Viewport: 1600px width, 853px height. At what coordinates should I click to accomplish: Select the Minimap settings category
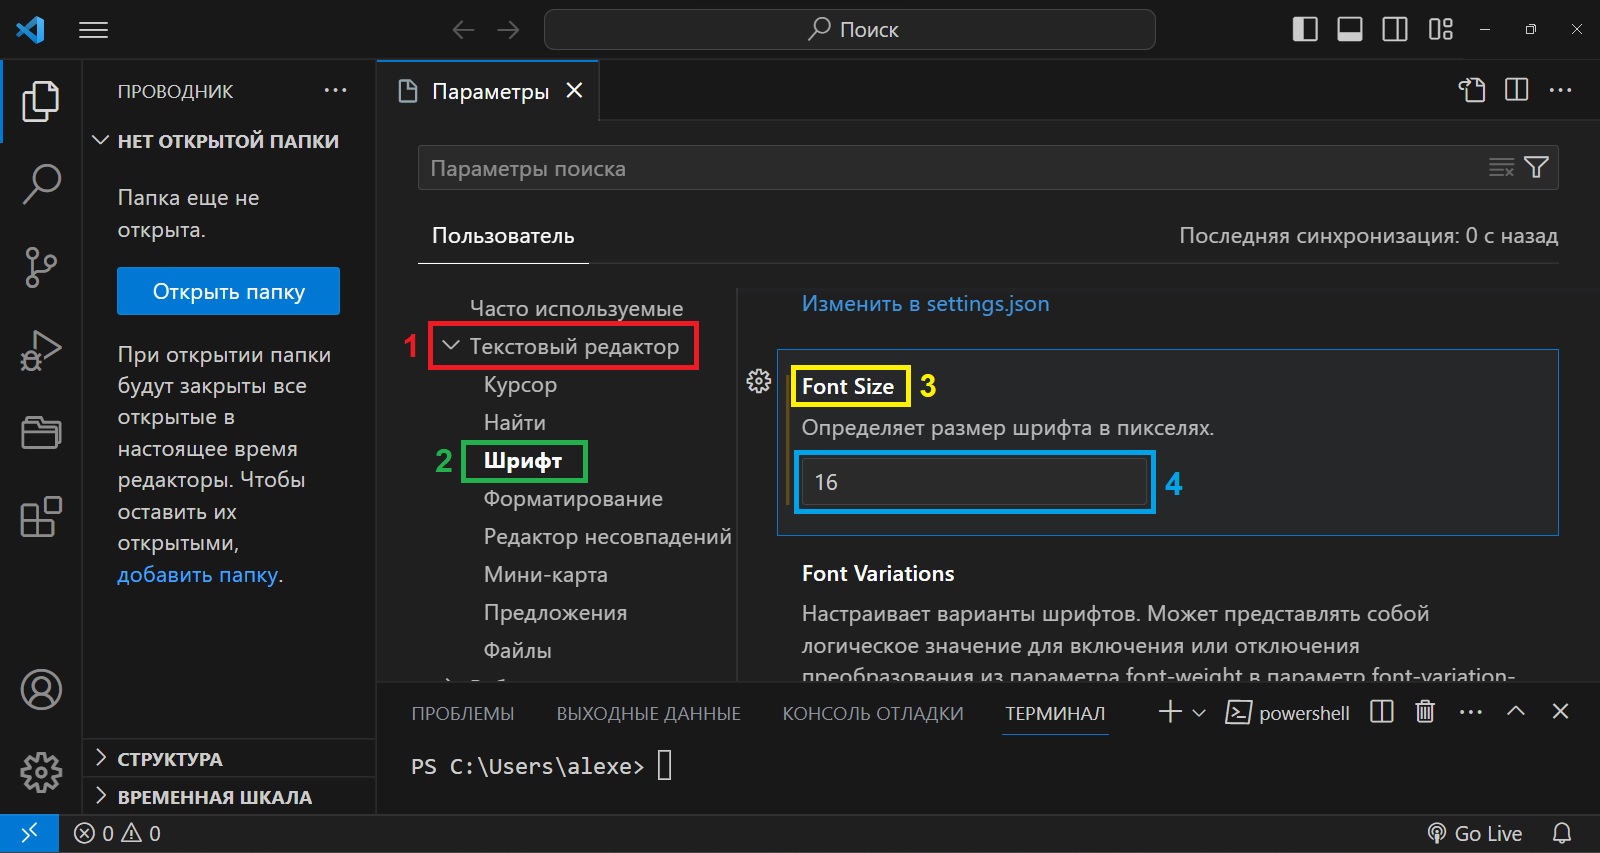546,575
